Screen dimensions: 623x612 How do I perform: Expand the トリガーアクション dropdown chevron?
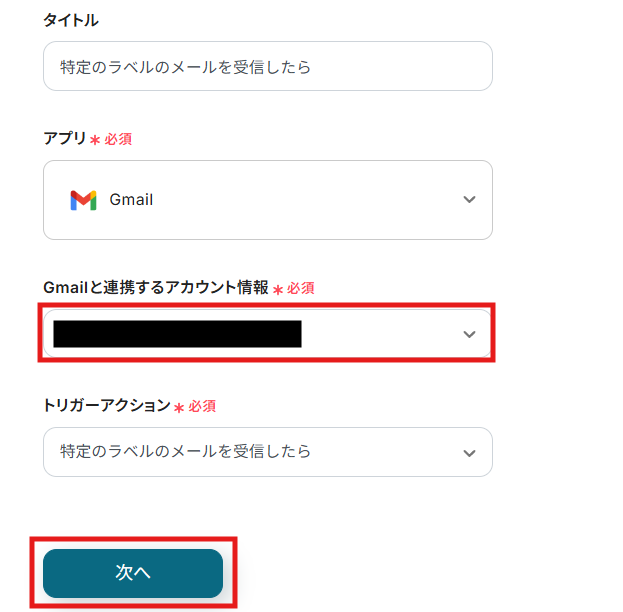(469, 453)
